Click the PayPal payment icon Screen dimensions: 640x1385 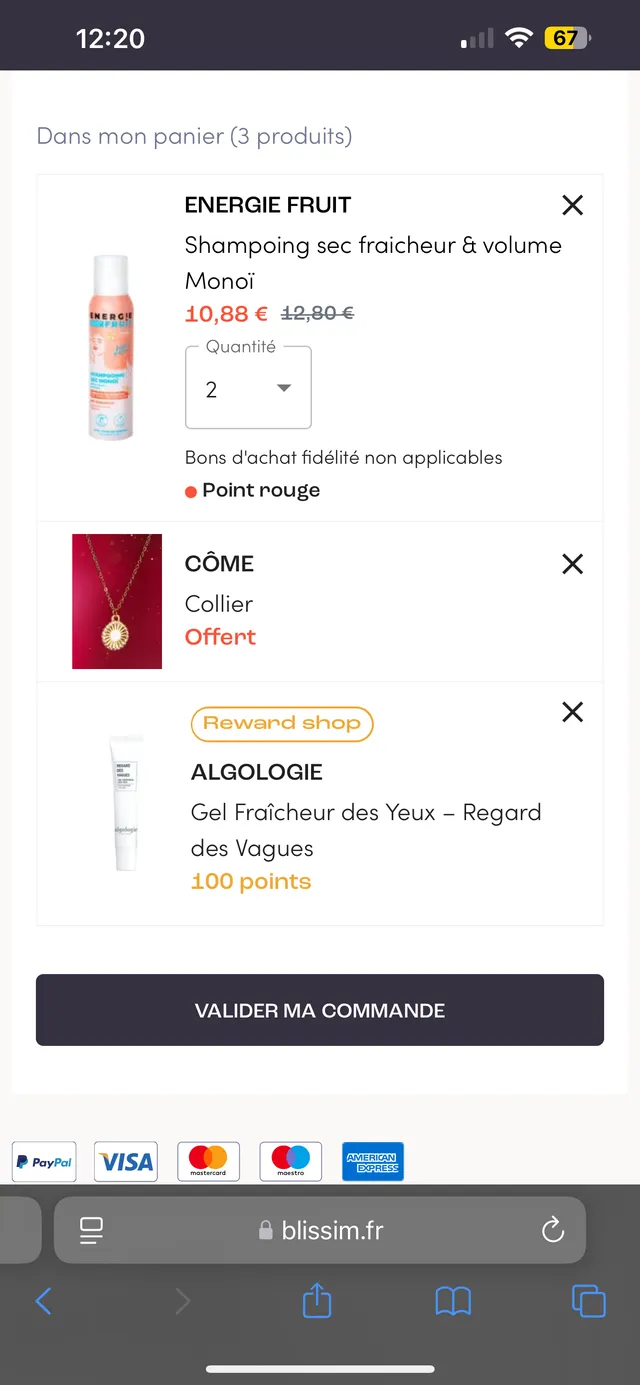43,1161
